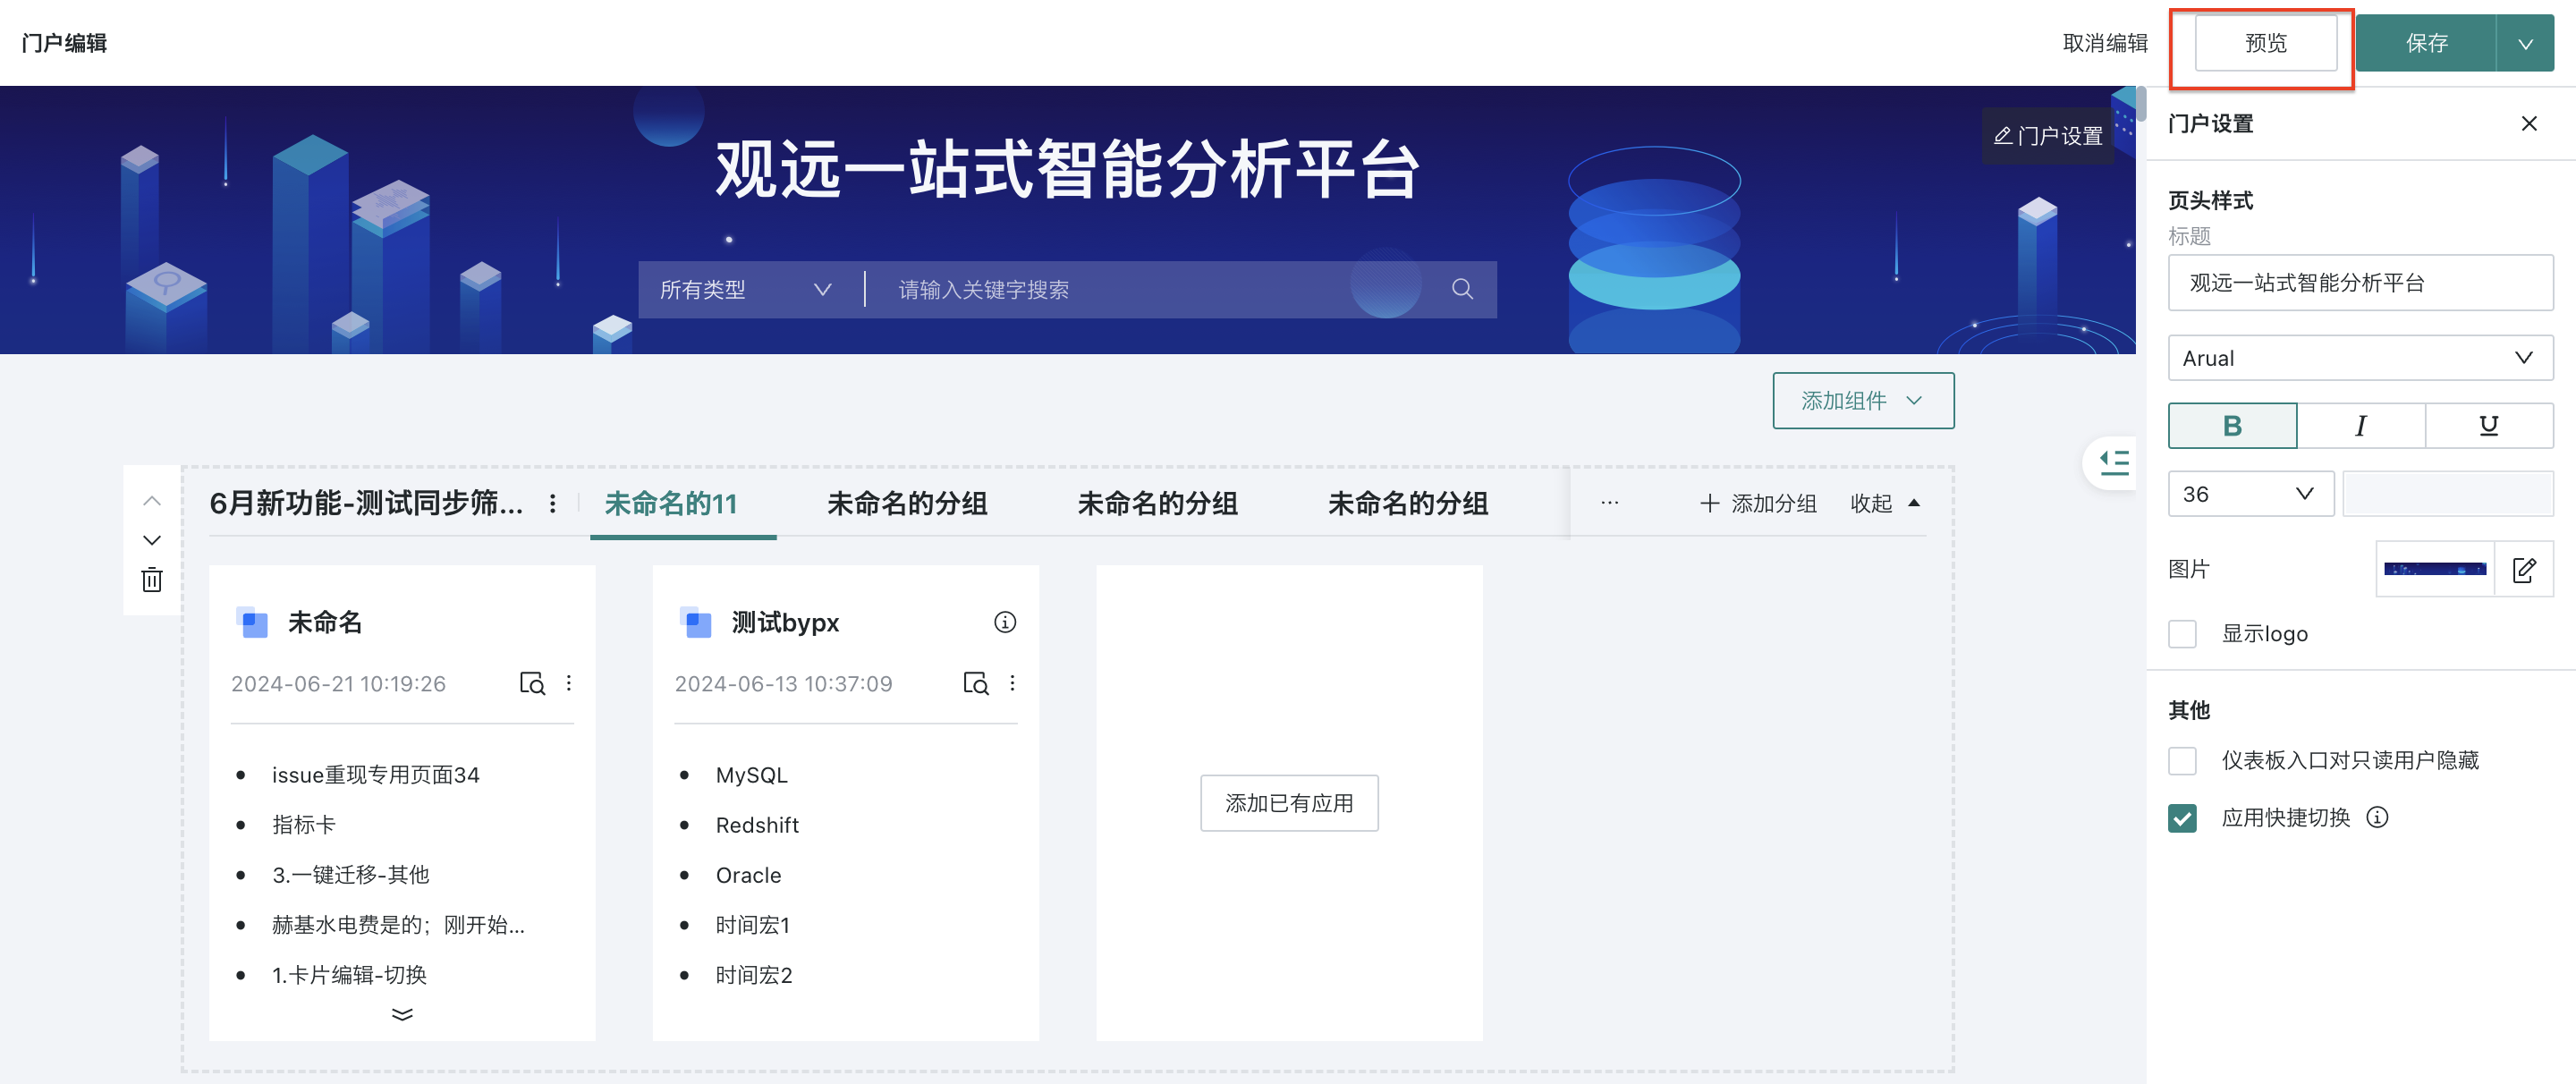Open the font size 36 dropdown
Screen dimensions: 2576x1084
[x=2250, y=494]
